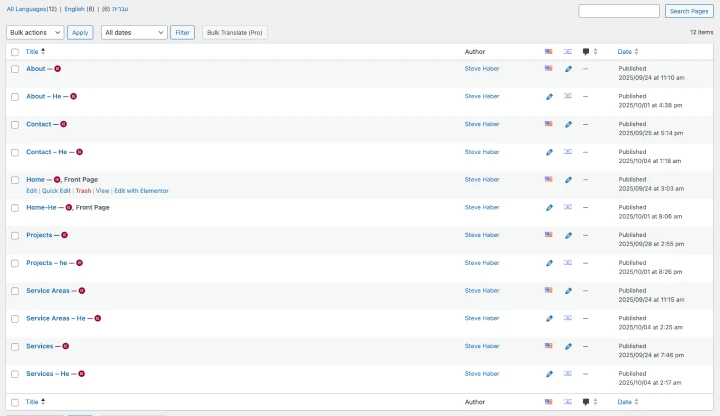The width and height of the screenshot is (720, 416).
Task: Click the Elementor badge icon next to Projects
Action: (x=64, y=235)
